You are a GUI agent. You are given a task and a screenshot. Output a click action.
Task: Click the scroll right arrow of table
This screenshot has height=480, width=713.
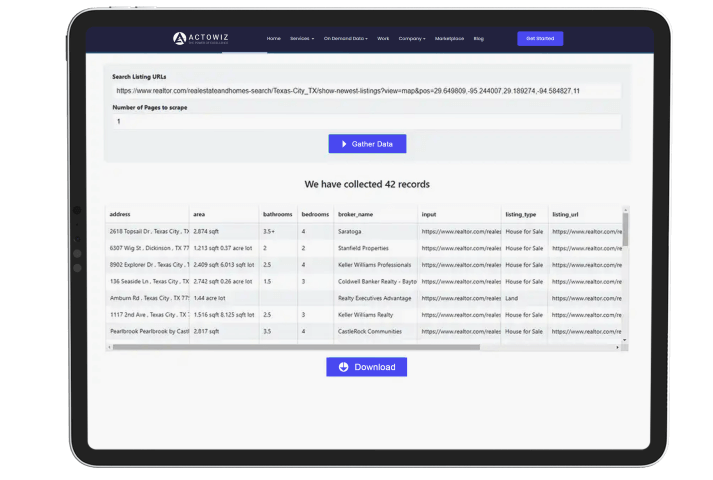click(617, 347)
